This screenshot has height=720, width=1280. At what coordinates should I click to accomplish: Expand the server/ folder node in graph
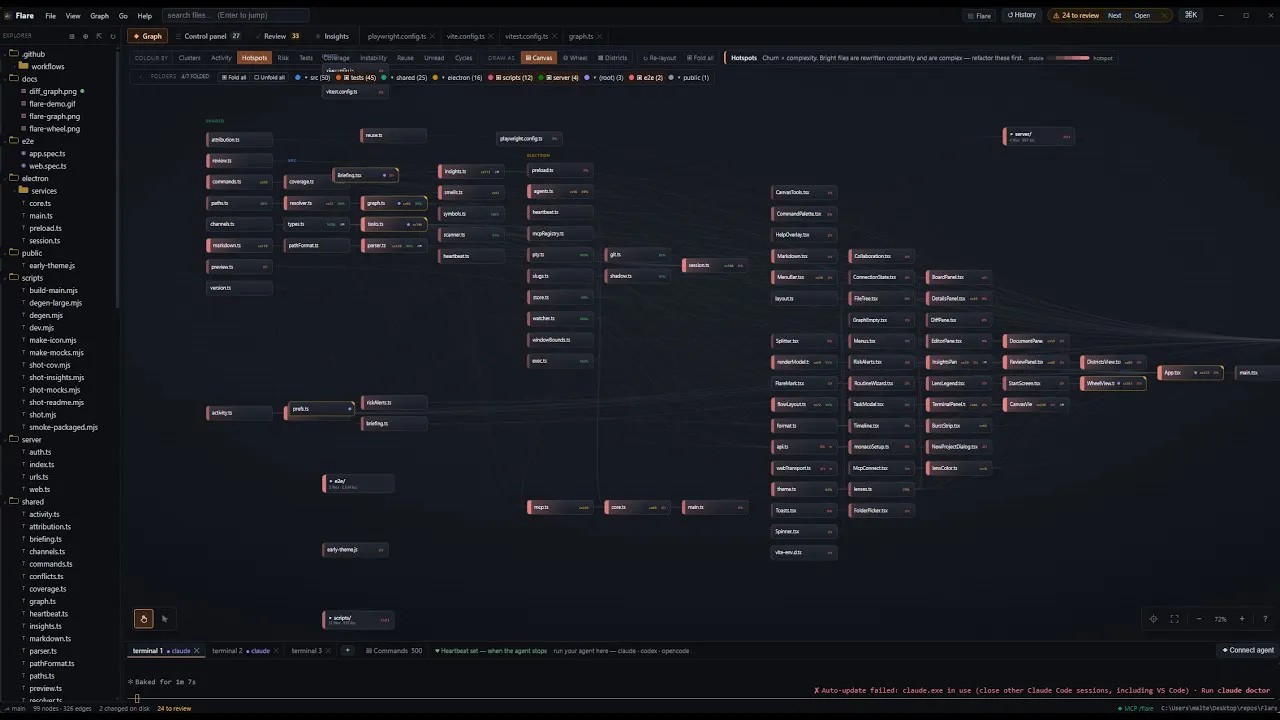click(1038, 136)
